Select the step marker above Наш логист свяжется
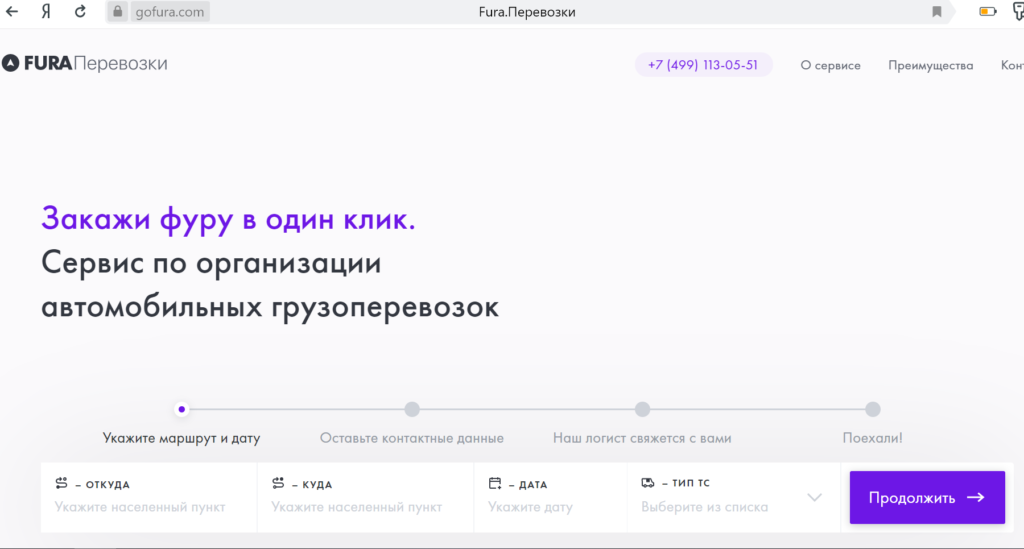 pos(643,409)
